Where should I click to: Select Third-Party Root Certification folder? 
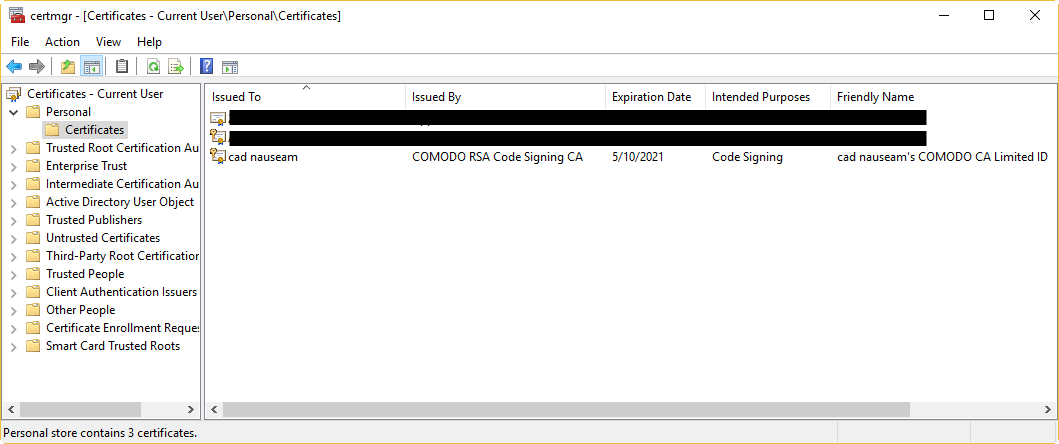122,256
